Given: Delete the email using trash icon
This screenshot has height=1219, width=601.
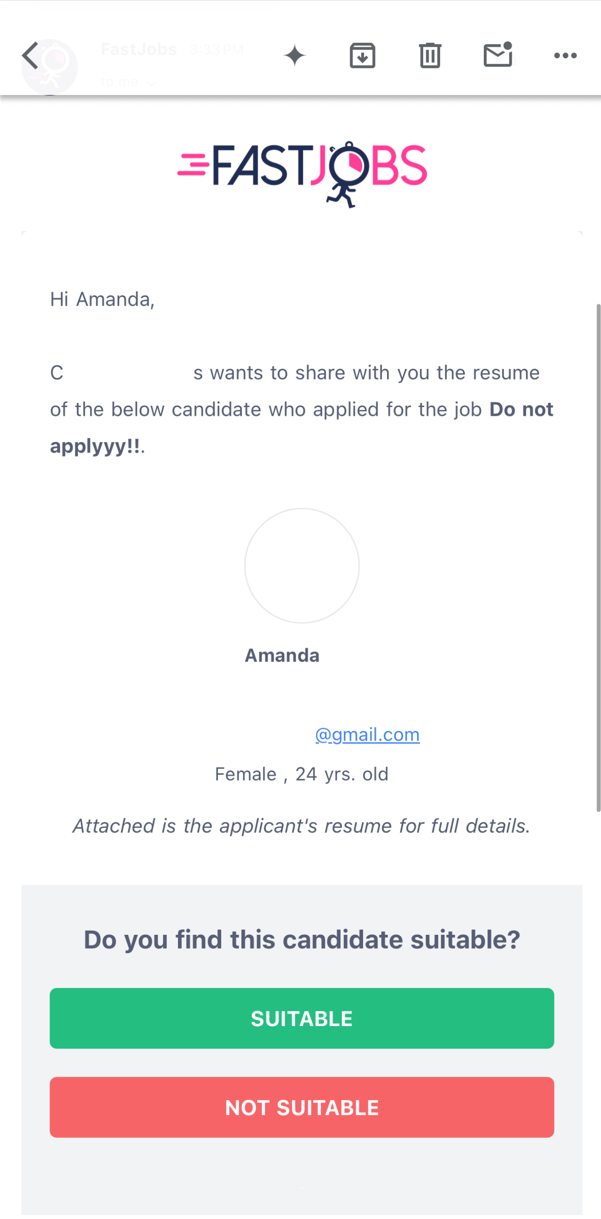Looking at the screenshot, I should pyautogui.click(x=430, y=56).
